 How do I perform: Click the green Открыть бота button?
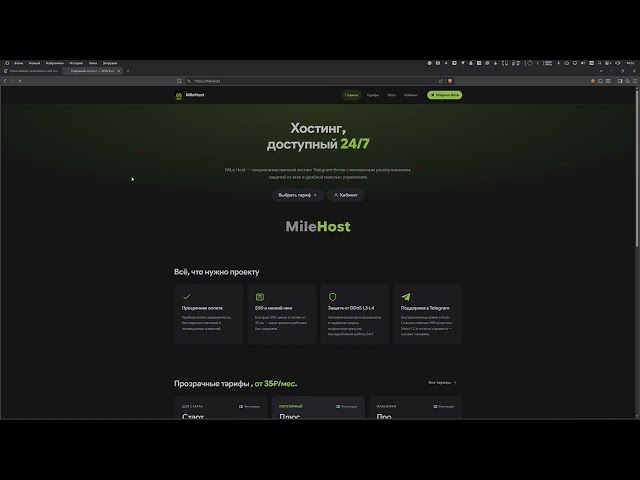tap(444, 95)
